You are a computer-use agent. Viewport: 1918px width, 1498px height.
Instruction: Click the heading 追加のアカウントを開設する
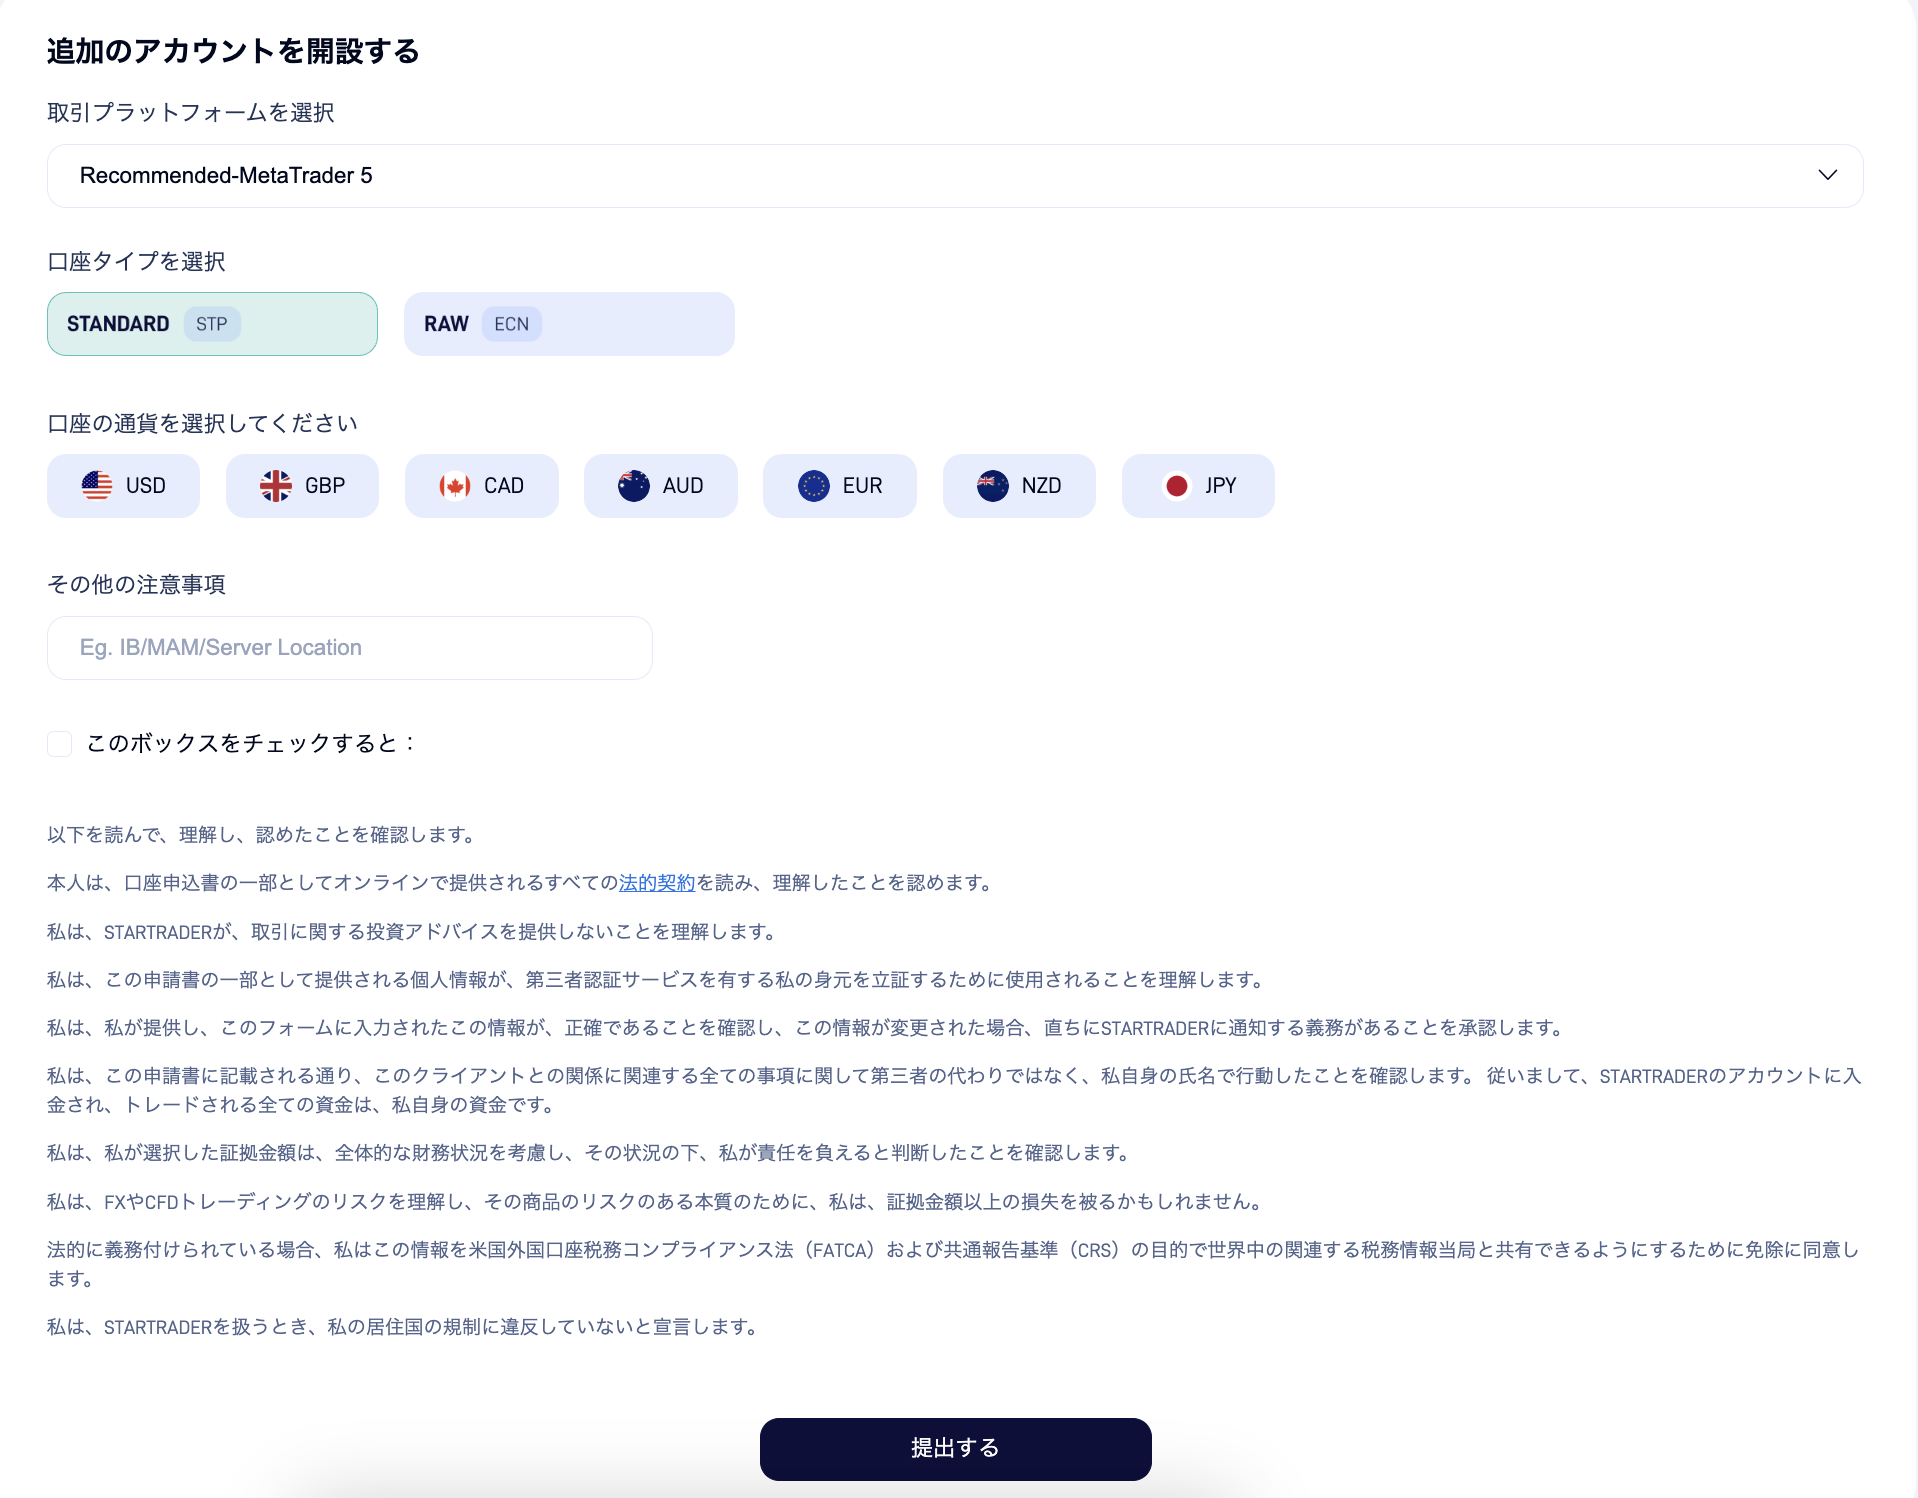point(233,51)
